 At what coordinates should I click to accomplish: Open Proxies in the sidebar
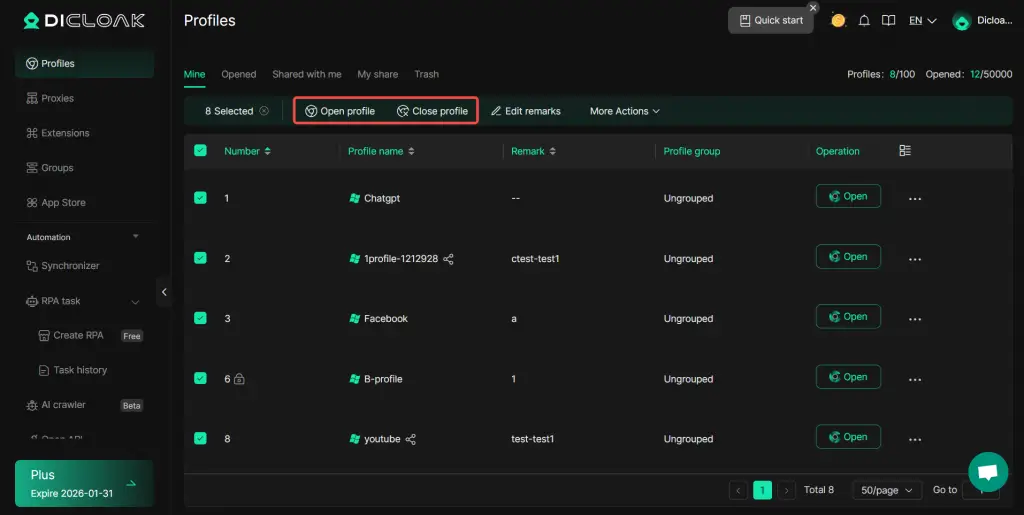click(57, 98)
